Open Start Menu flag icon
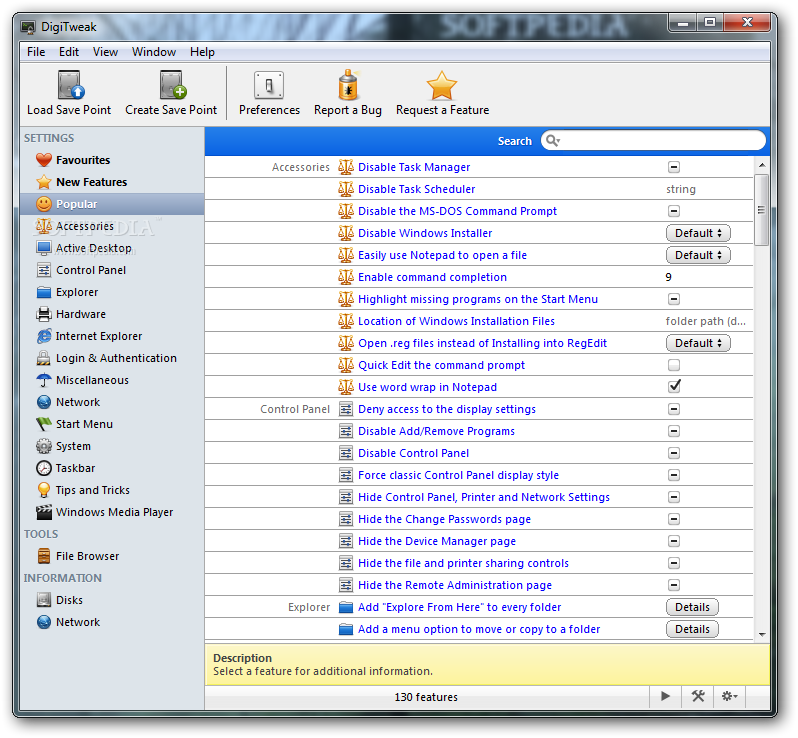Image resolution: width=798 pixels, height=738 pixels. coord(44,424)
